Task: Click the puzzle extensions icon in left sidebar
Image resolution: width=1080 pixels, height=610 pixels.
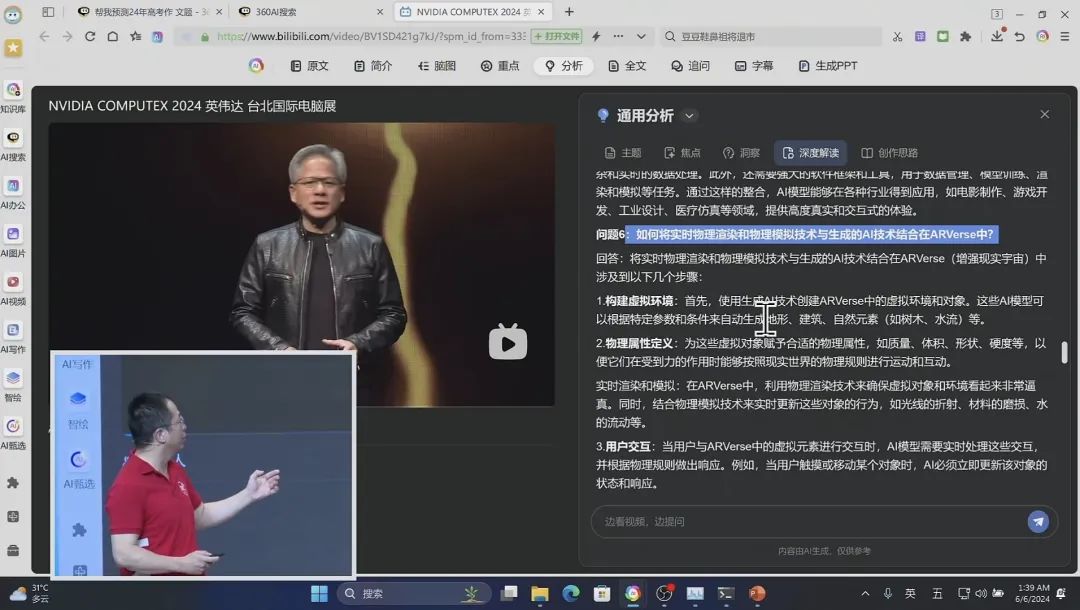Action: pyautogui.click(x=13, y=483)
